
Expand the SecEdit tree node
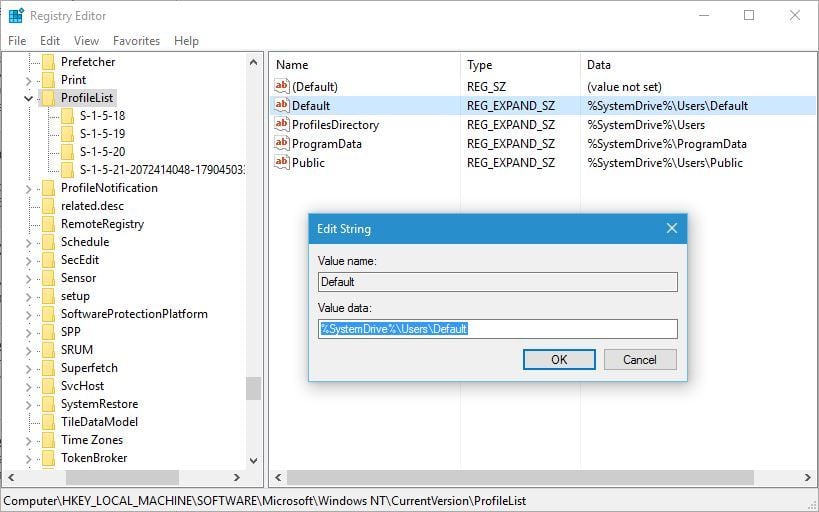(x=28, y=261)
